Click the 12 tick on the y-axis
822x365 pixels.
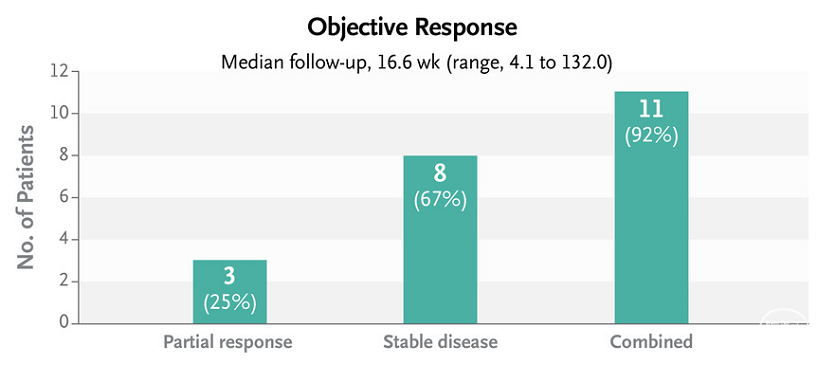[x=60, y=71]
